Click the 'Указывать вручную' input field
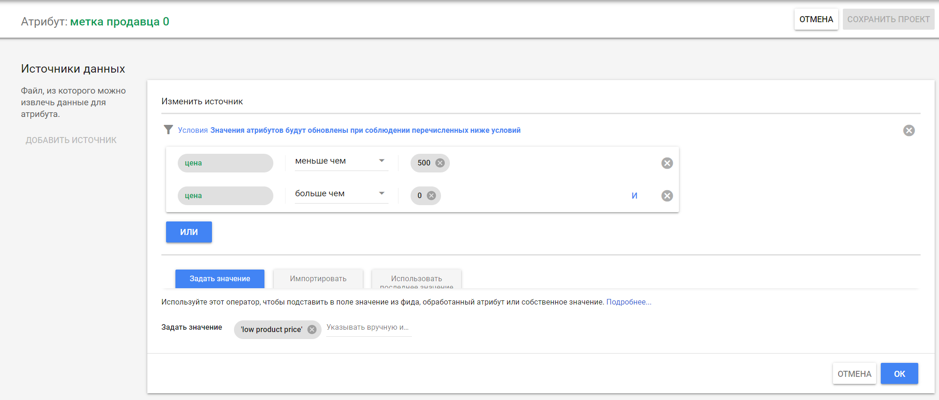The image size is (939, 400). pyautogui.click(x=368, y=328)
